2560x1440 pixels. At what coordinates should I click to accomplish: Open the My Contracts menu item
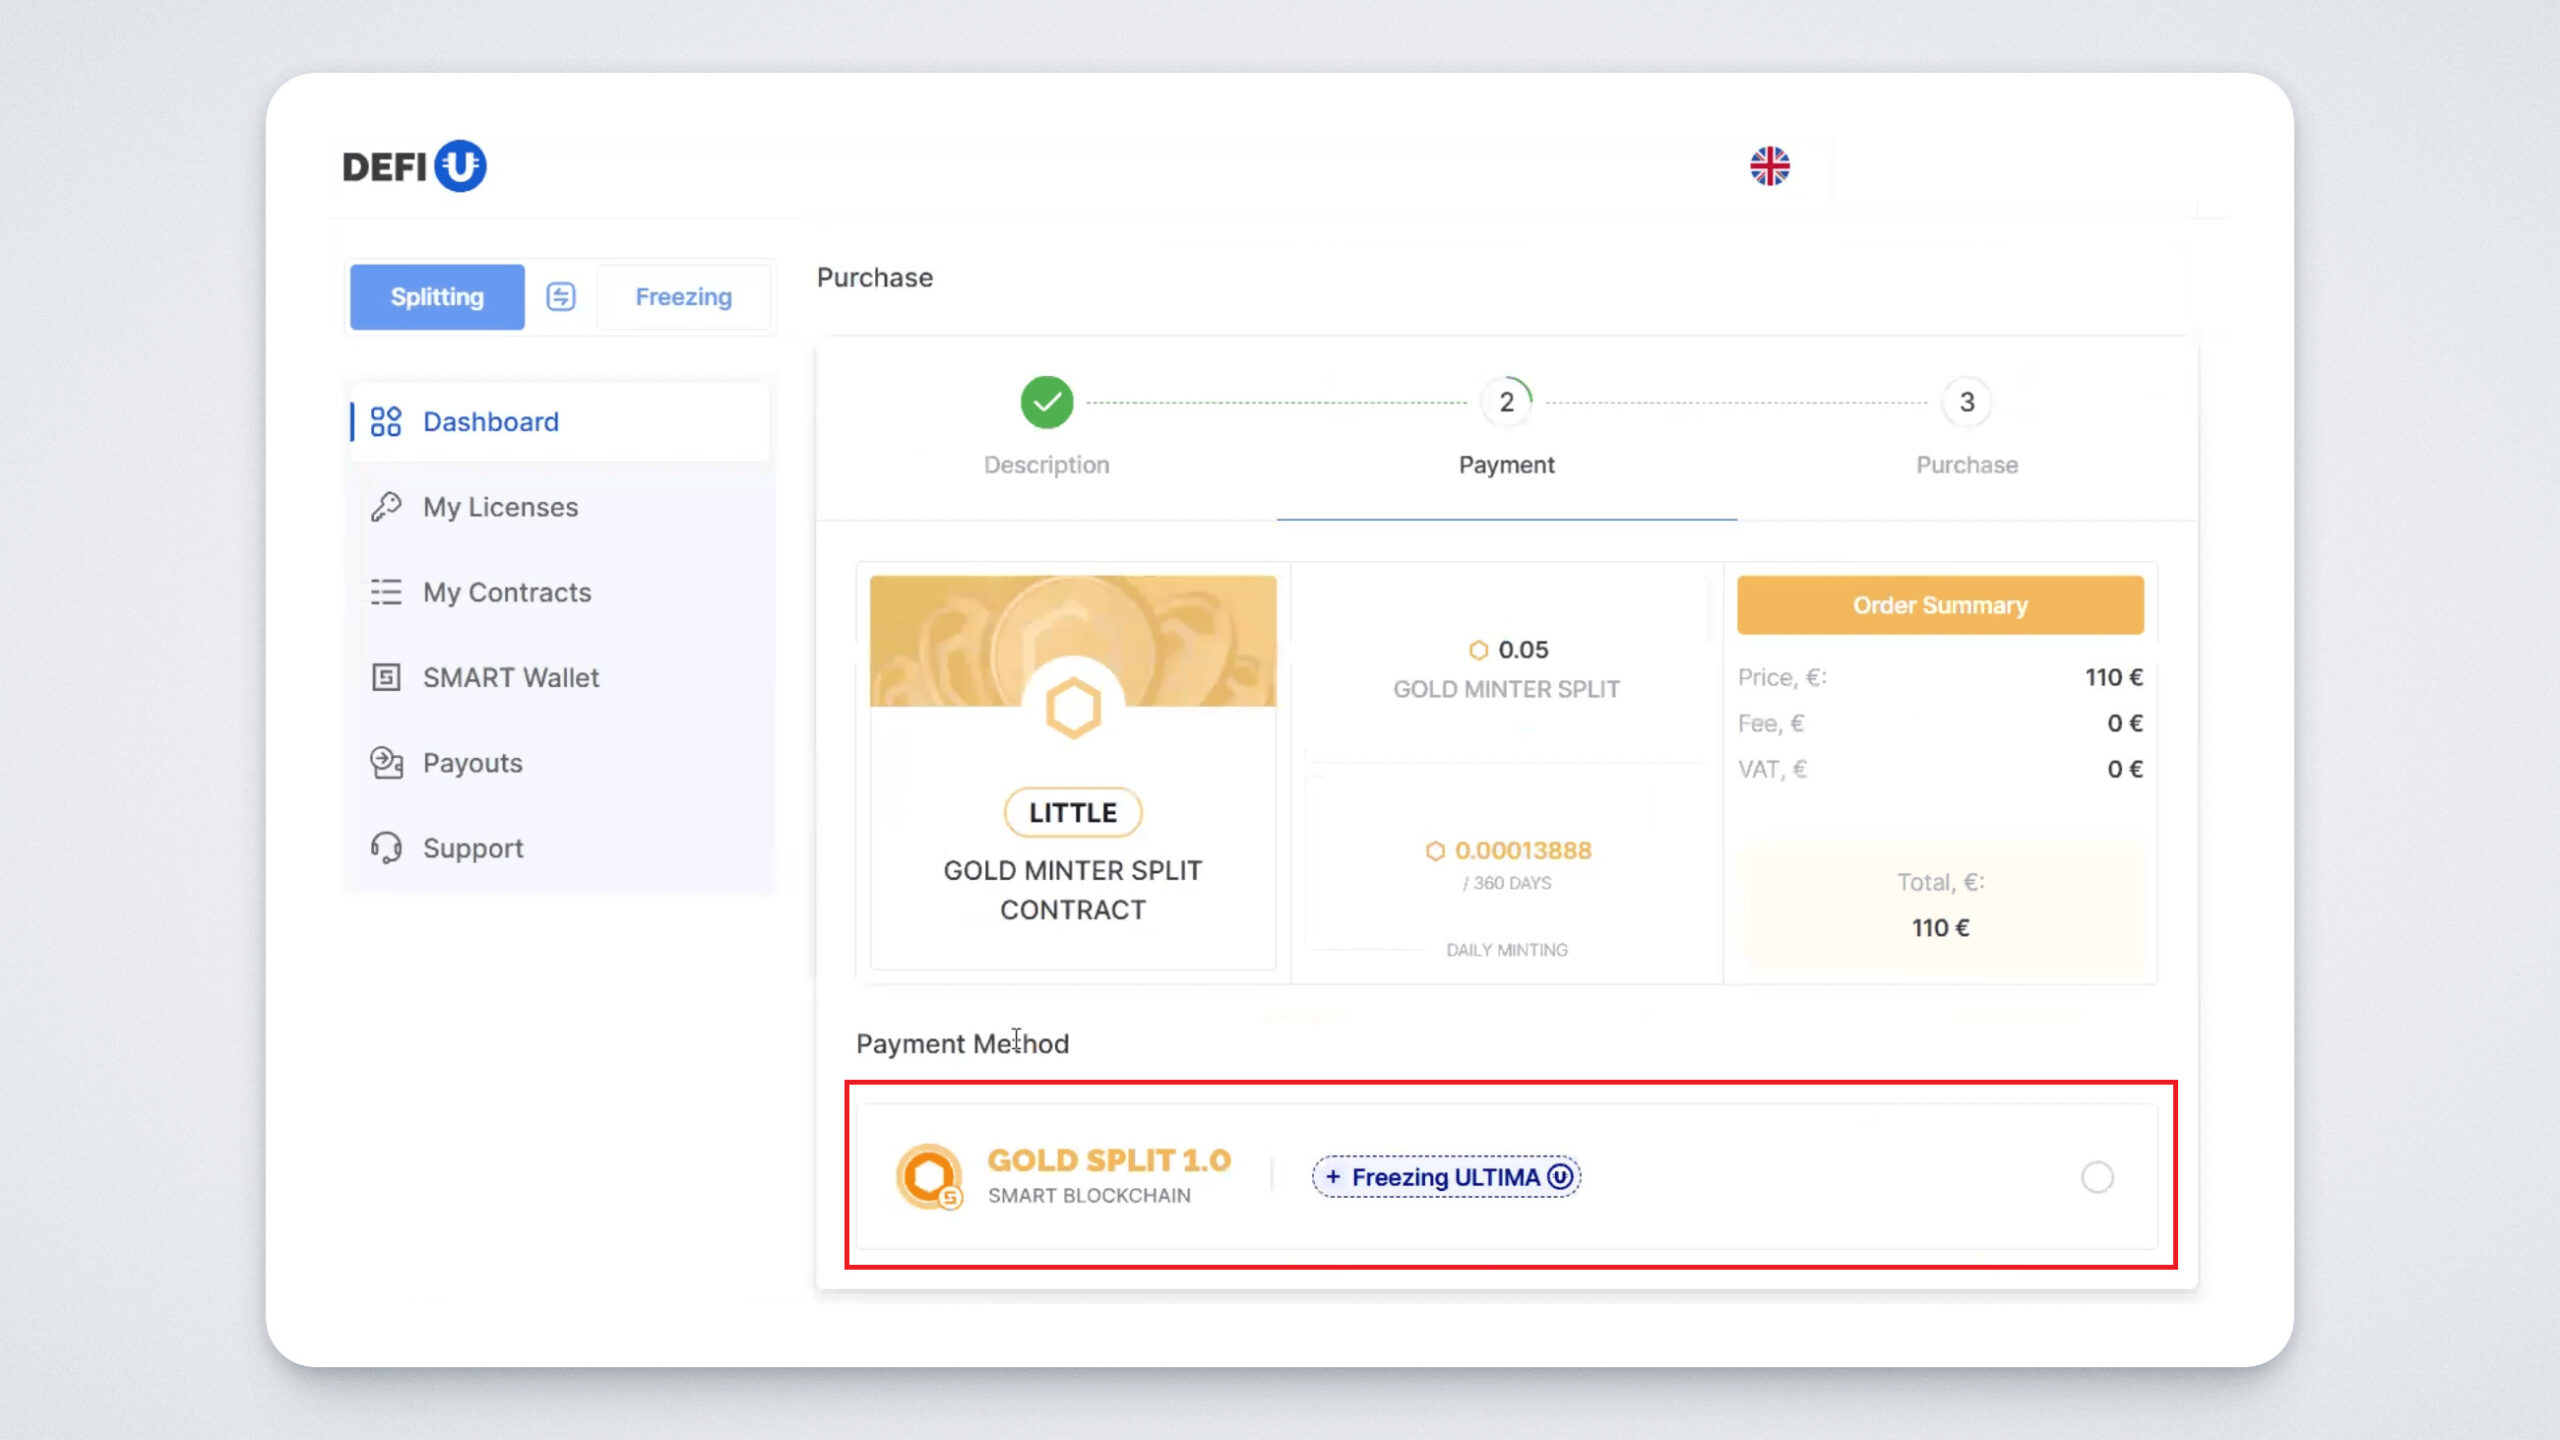coord(507,592)
